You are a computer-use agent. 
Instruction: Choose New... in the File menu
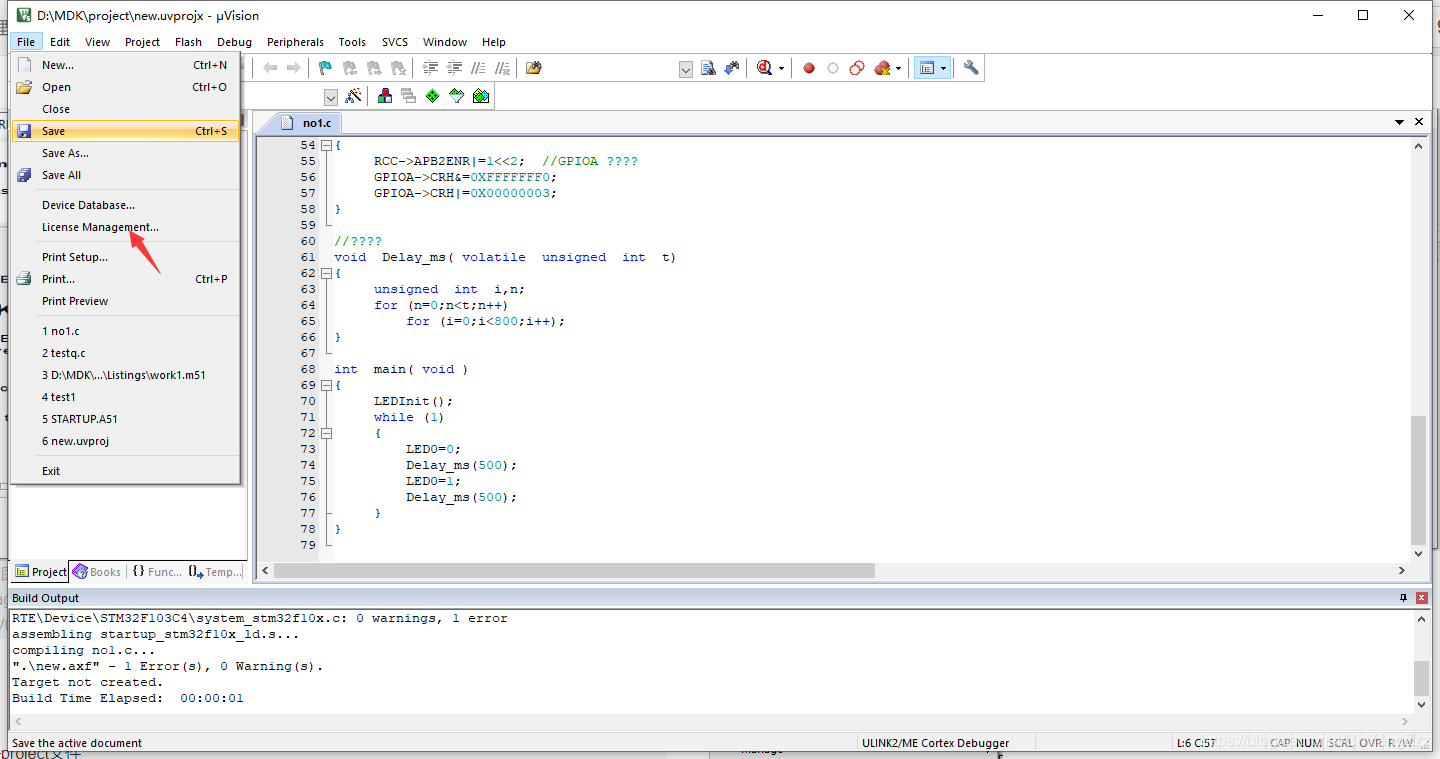click(125, 65)
